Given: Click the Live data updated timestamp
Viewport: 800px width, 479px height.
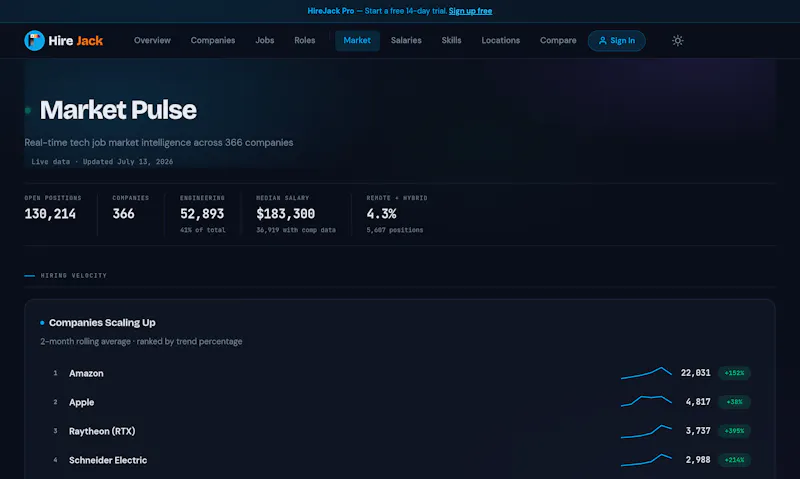Looking at the screenshot, I should (102, 162).
